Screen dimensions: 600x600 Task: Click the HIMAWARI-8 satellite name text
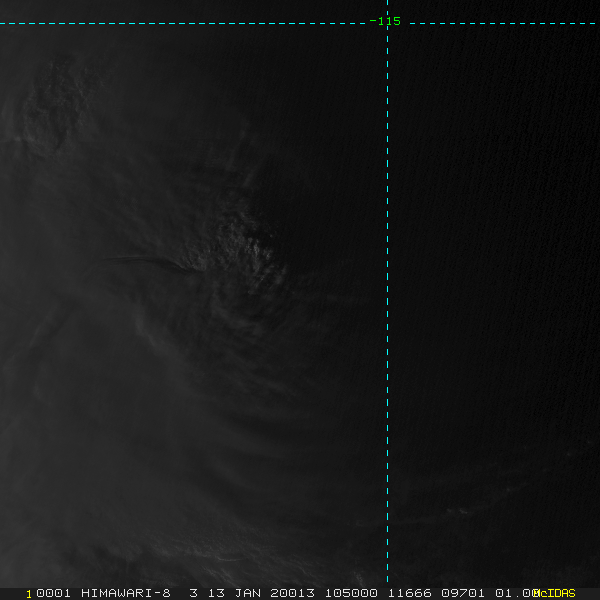pyautogui.click(x=126, y=593)
